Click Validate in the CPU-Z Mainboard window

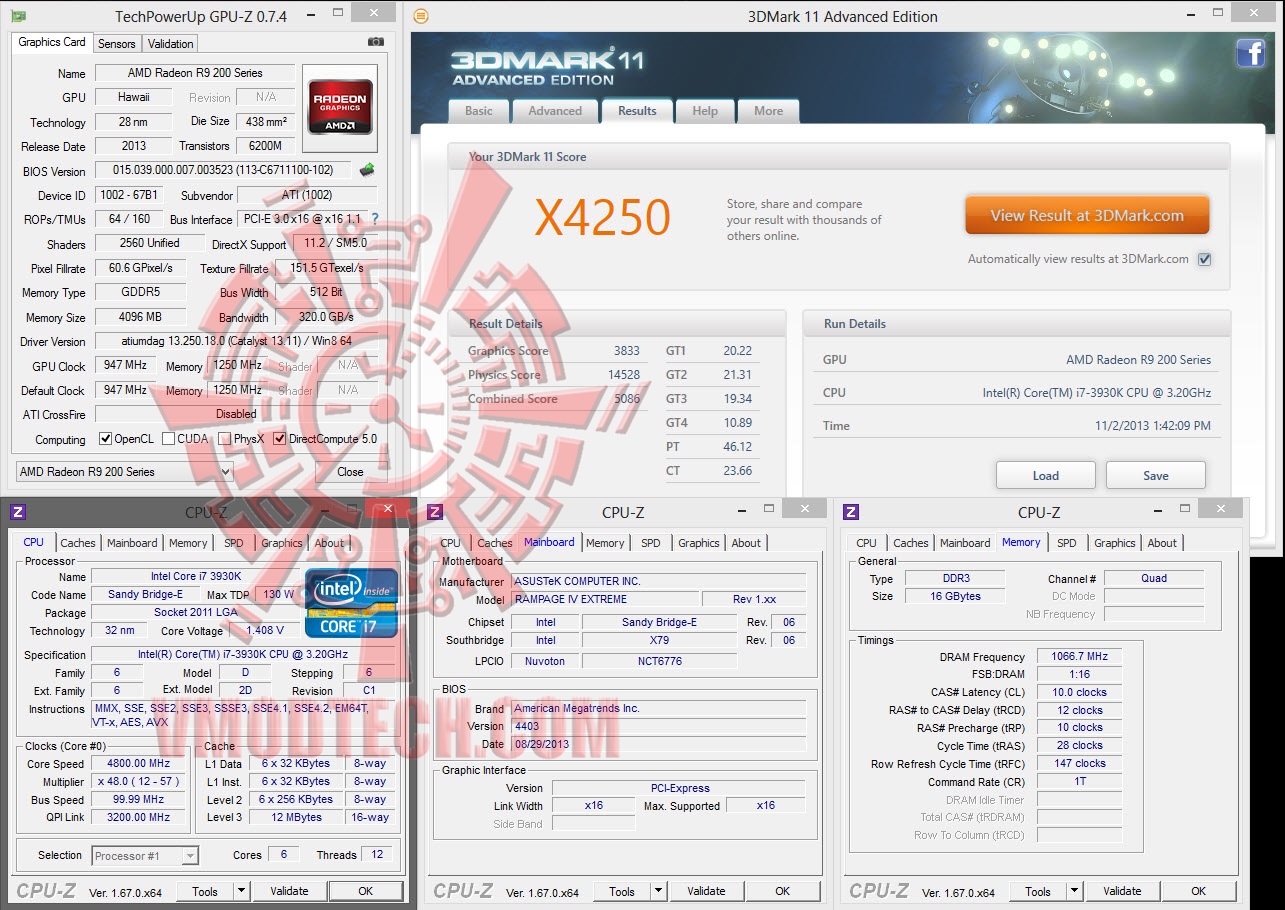[706, 891]
